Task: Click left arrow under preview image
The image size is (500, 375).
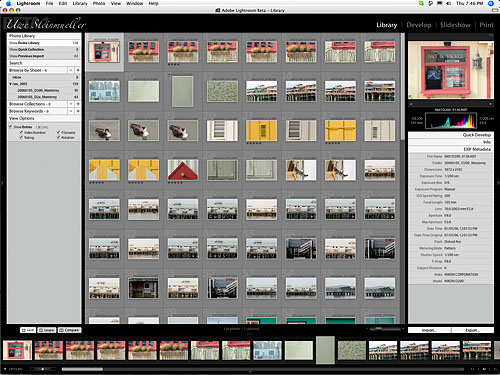Action: pos(411,104)
